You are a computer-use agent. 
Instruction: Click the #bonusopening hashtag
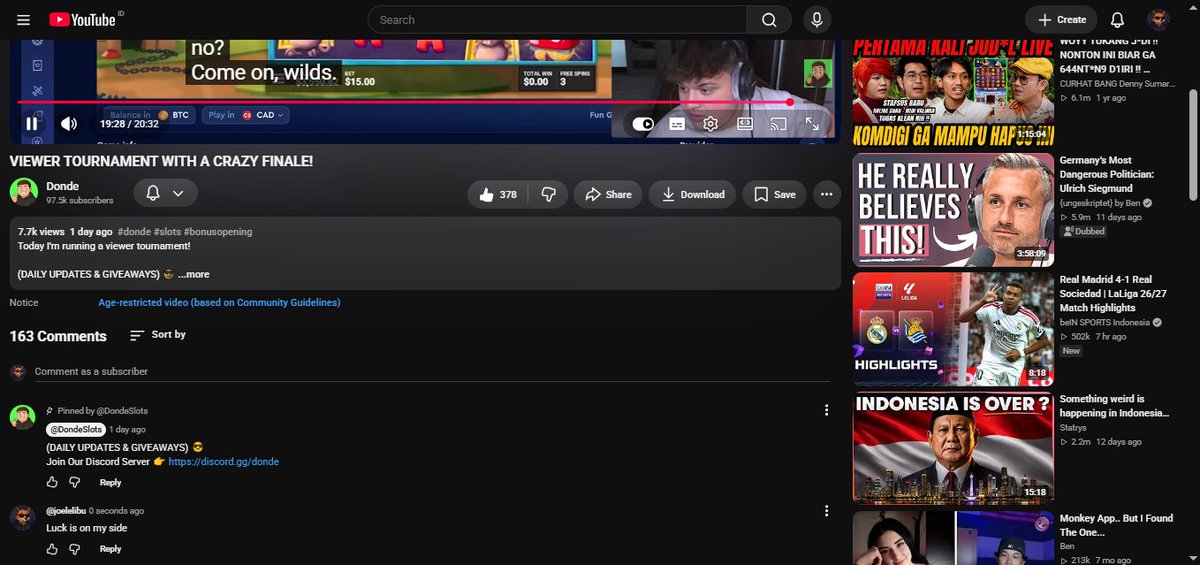218,232
